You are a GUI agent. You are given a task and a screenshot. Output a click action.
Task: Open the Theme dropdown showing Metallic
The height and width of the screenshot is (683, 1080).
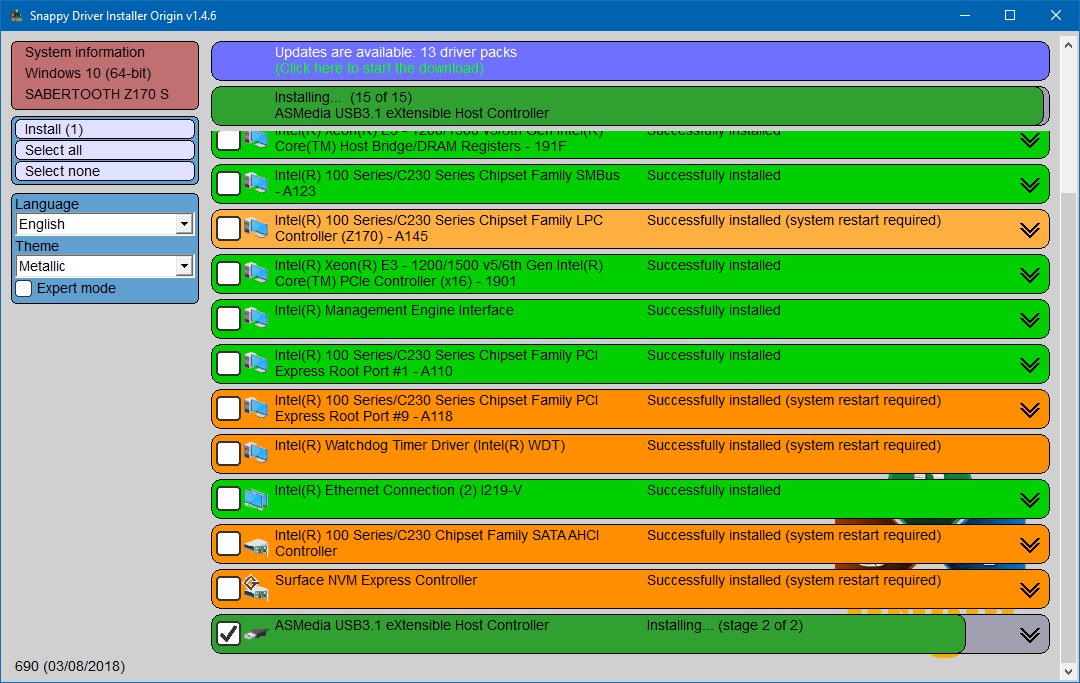pos(105,266)
